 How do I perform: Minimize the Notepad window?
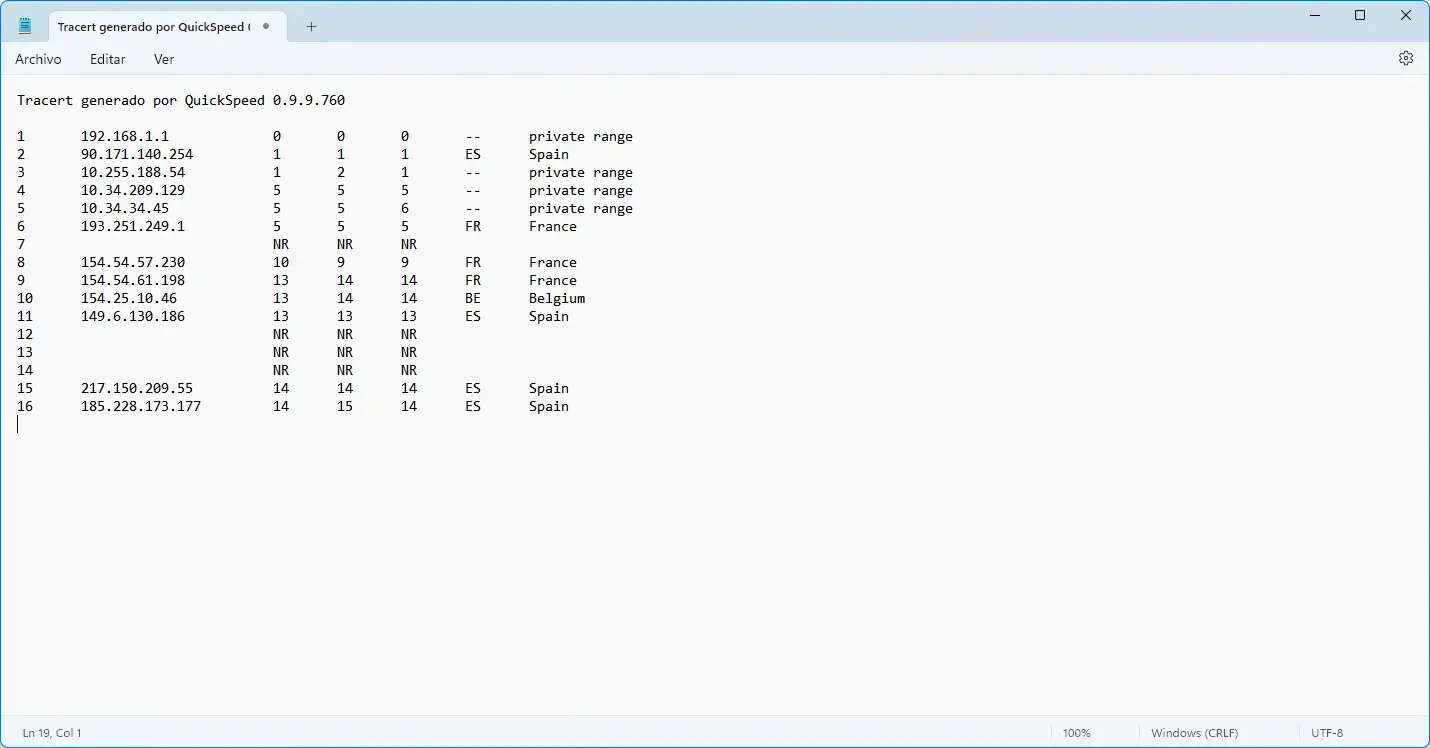[x=1314, y=15]
